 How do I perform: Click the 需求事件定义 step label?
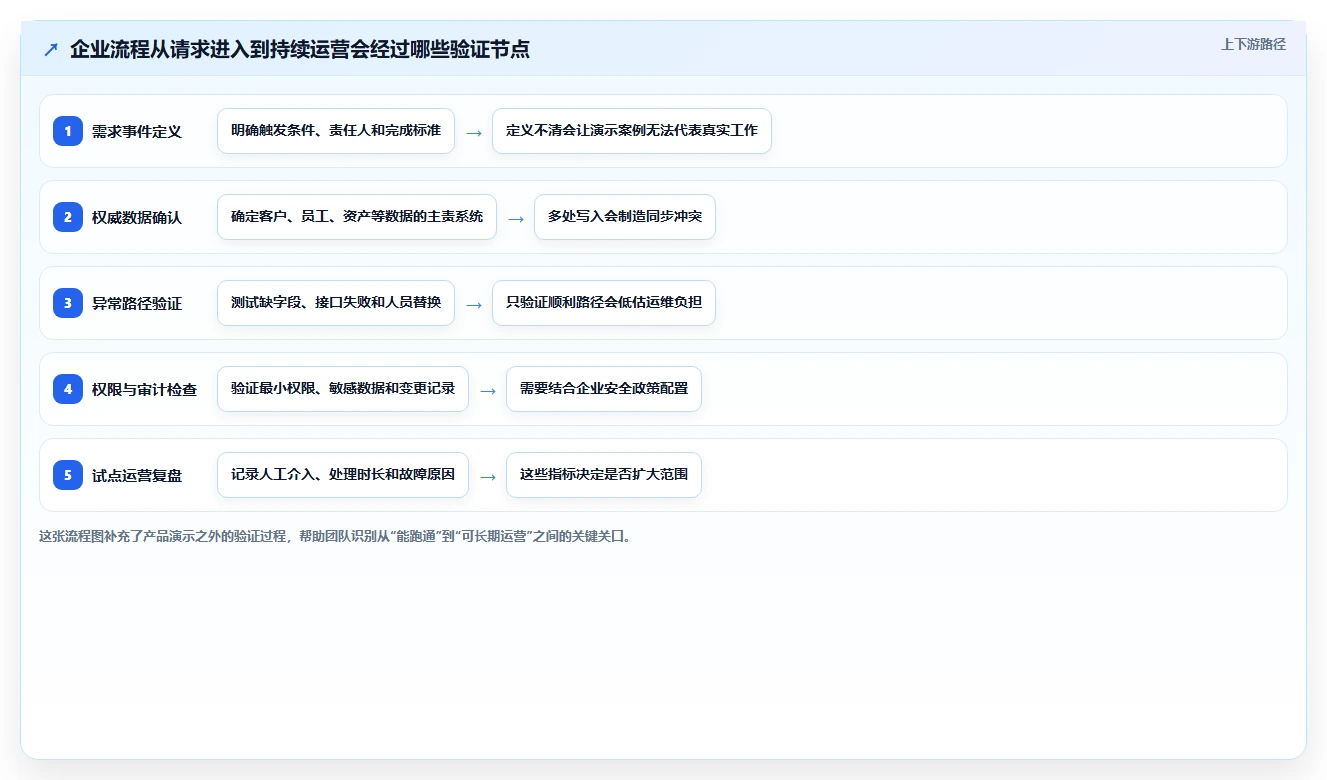137,131
